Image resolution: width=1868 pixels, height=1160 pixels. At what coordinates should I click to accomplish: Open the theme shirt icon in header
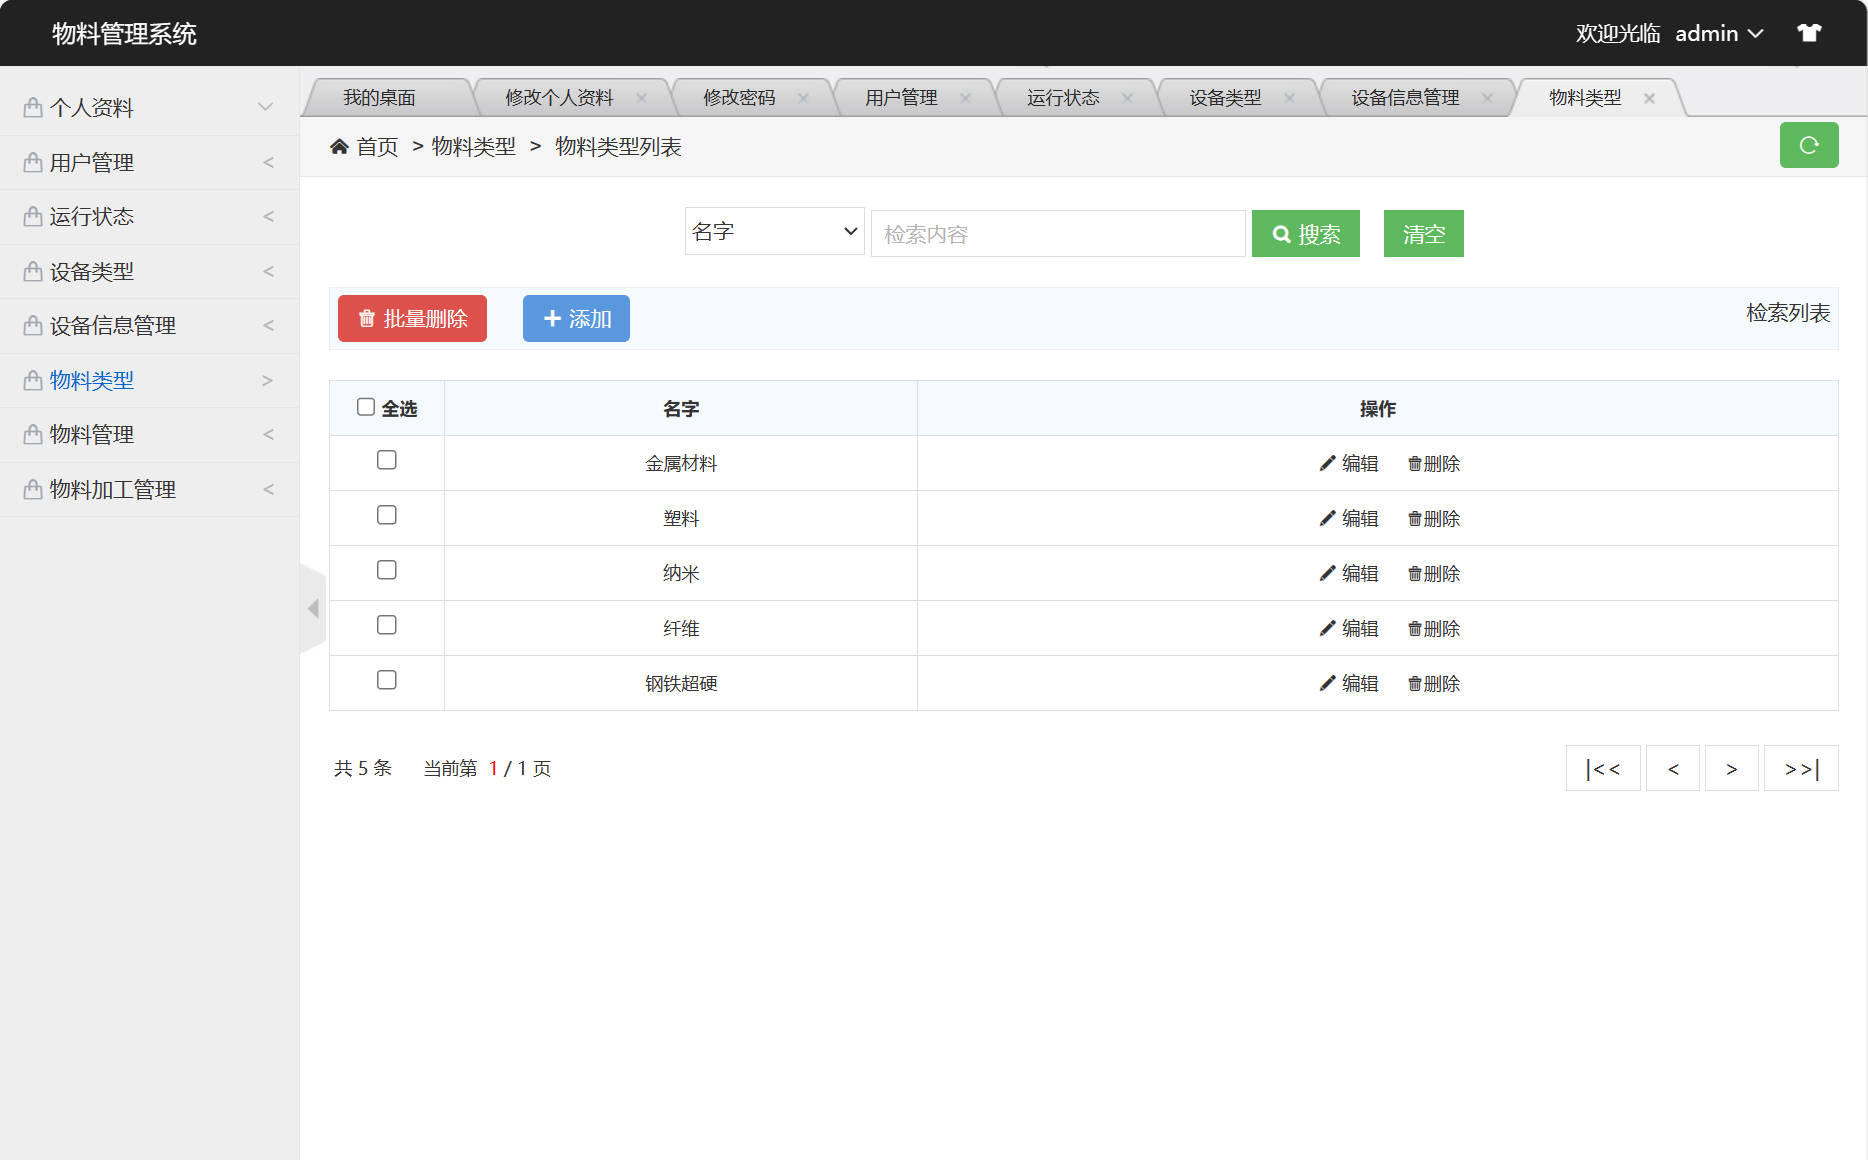point(1810,32)
